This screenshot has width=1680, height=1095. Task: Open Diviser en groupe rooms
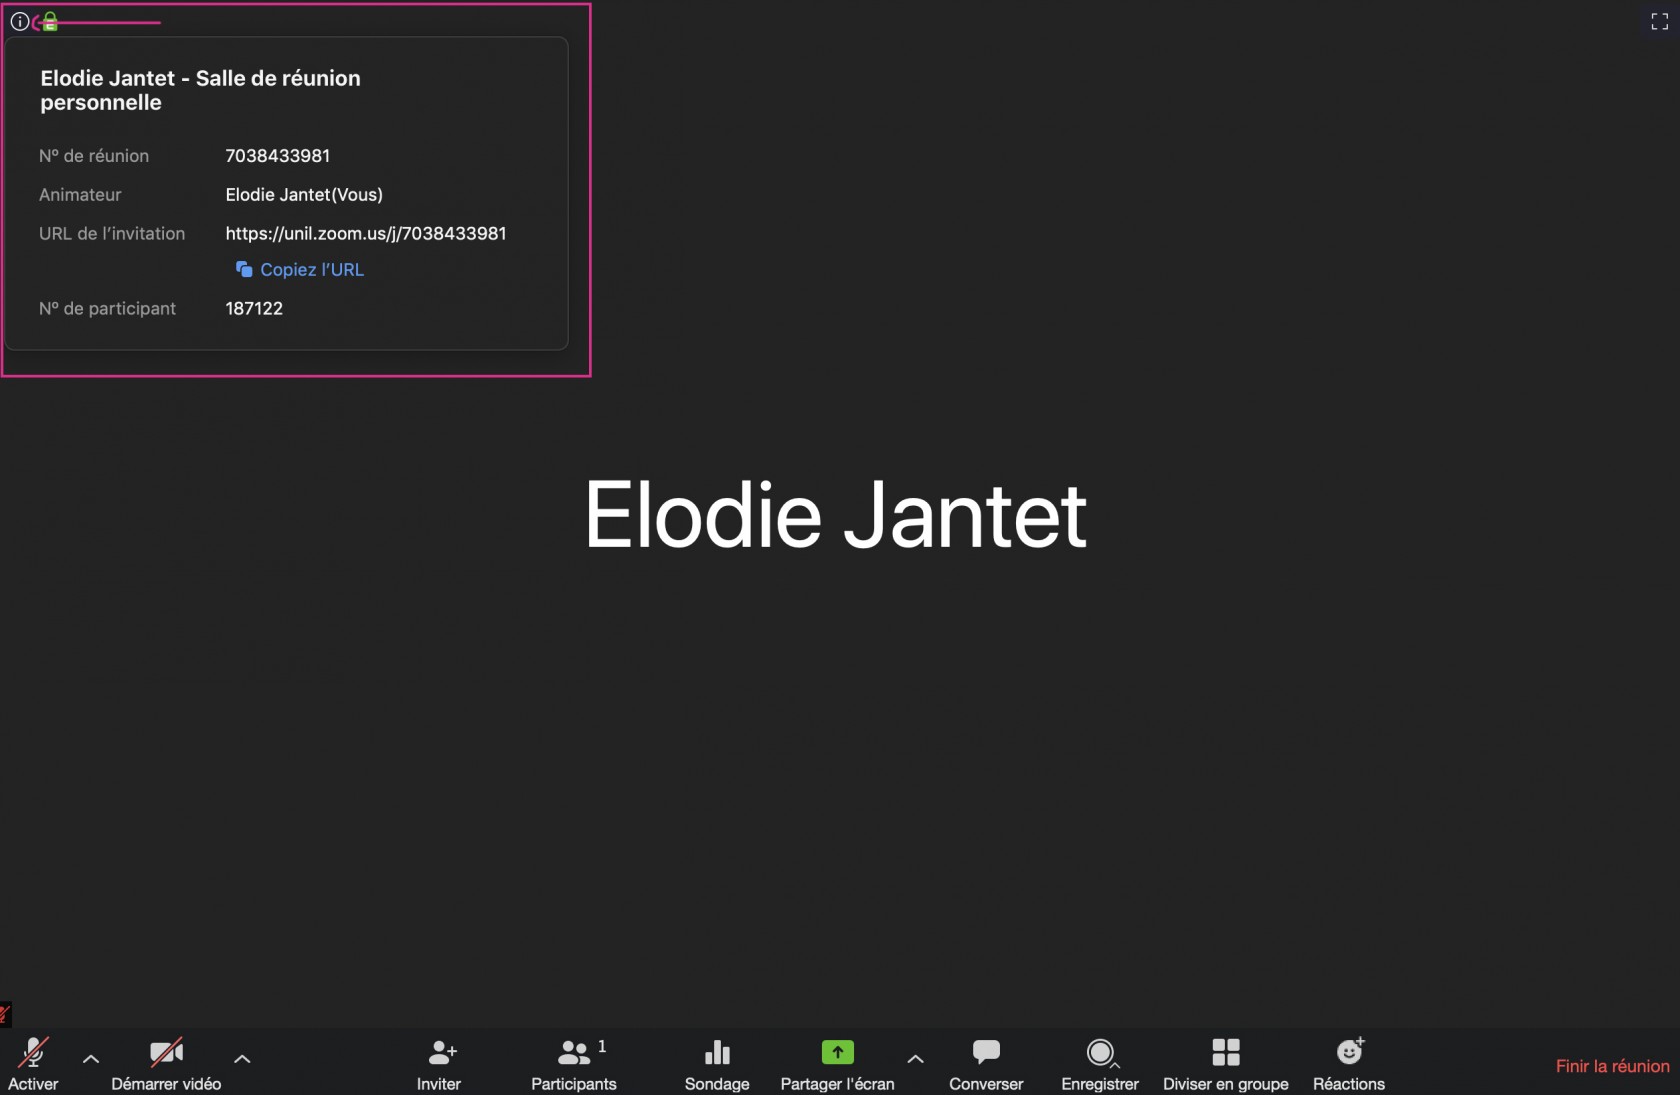(x=1225, y=1063)
